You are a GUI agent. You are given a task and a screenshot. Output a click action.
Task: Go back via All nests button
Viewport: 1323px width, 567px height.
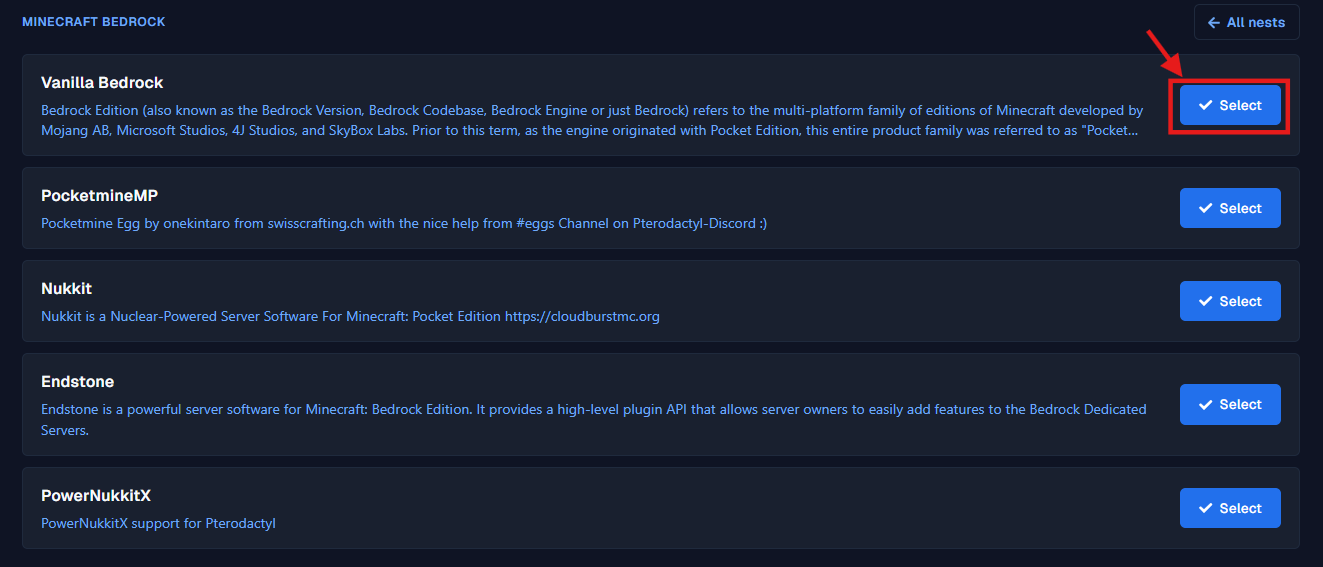pos(1246,22)
